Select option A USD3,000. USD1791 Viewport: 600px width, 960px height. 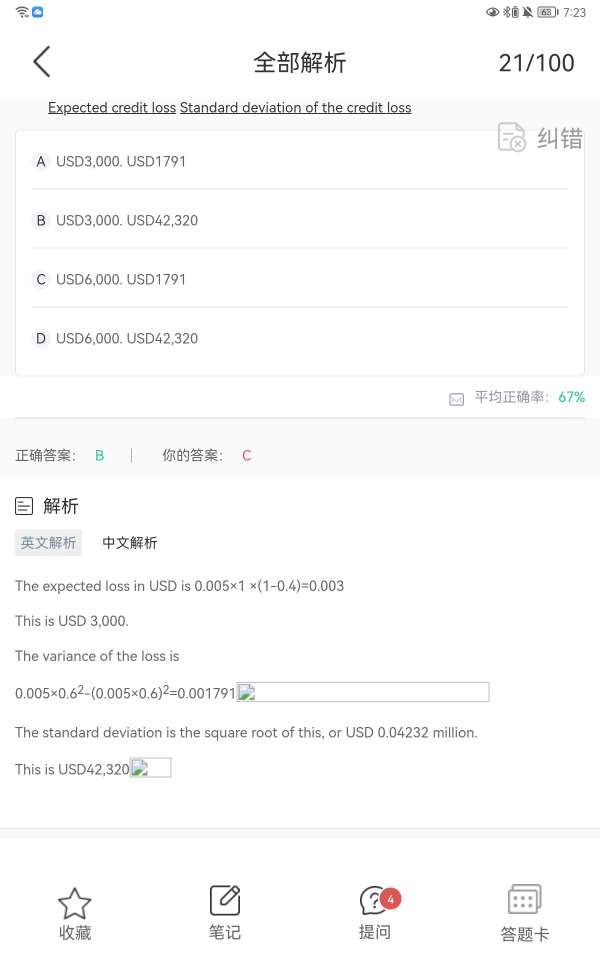(121, 161)
